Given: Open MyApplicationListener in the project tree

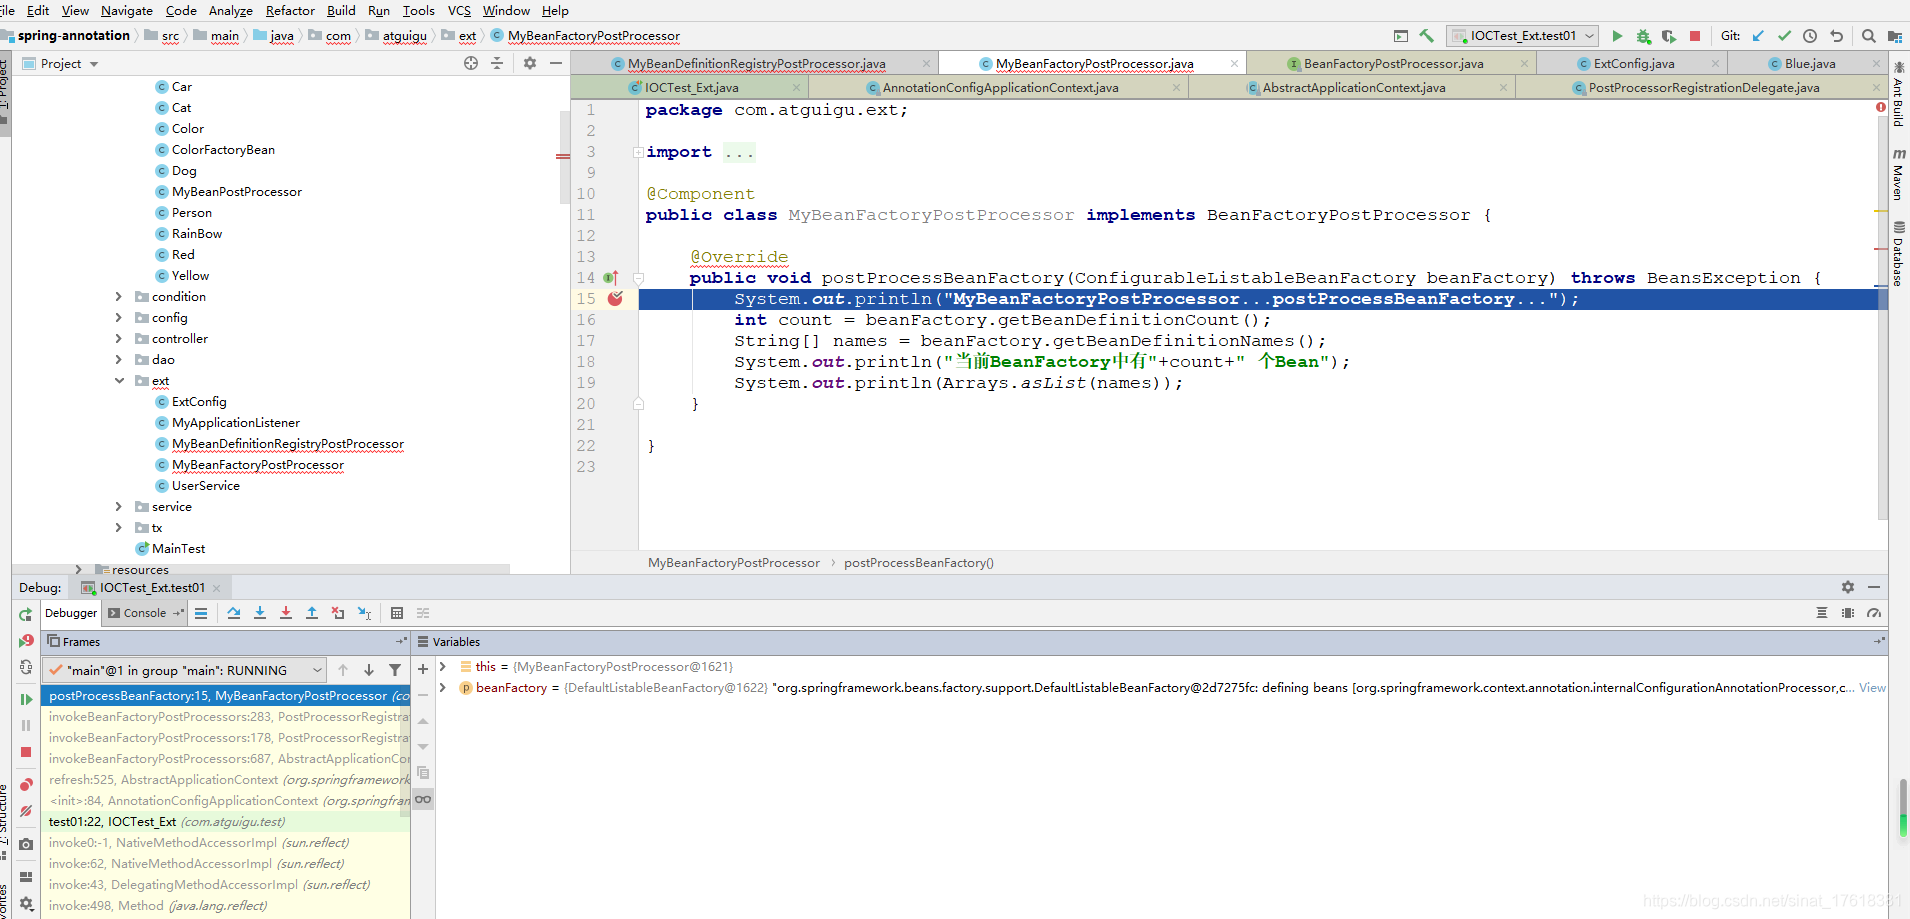Looking at the screenshot, I should (x=235, y=423).
